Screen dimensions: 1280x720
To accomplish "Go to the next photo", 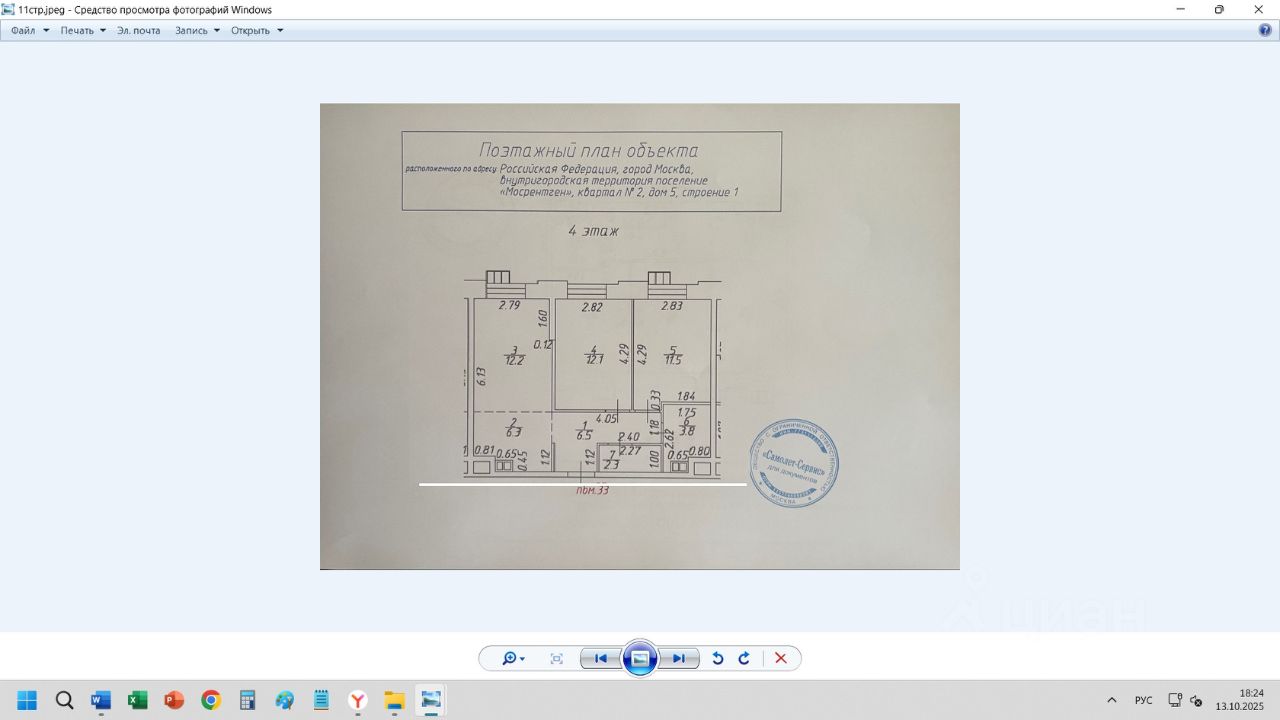I will (679, 658).
